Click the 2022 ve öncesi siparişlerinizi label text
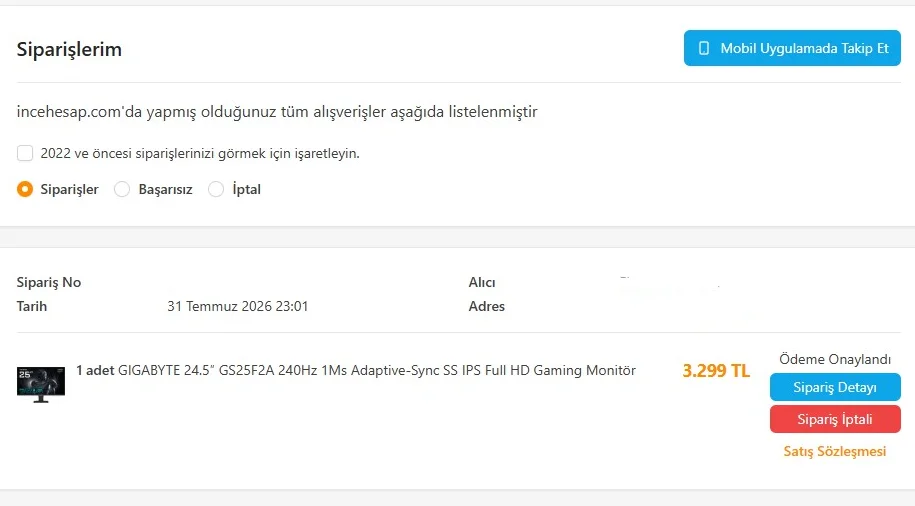The width and height of the screenshot is (915, 506). 200,153
